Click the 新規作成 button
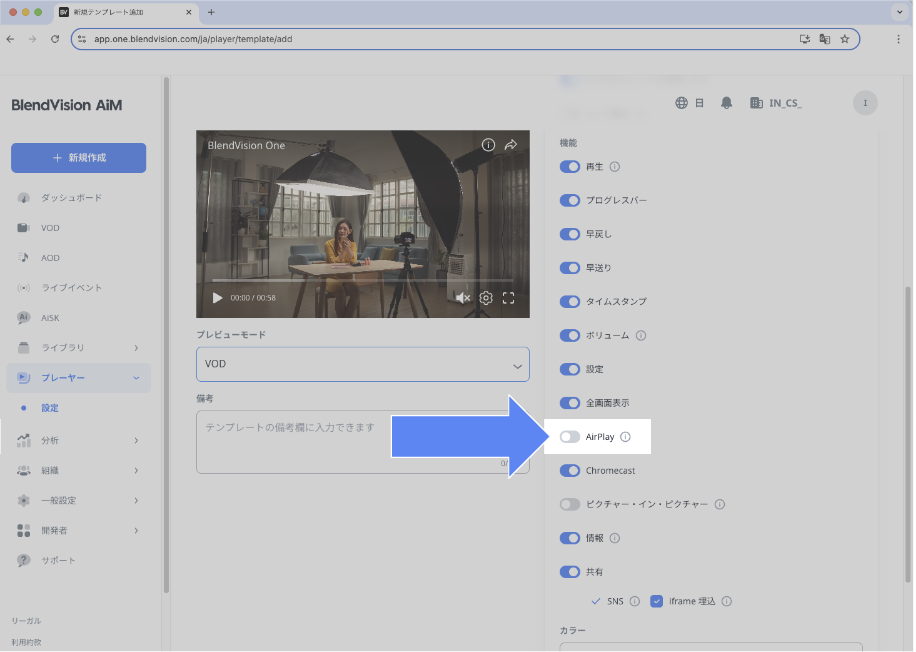The height and width of the screenshot is (652, 916). (x=78, y=158)
